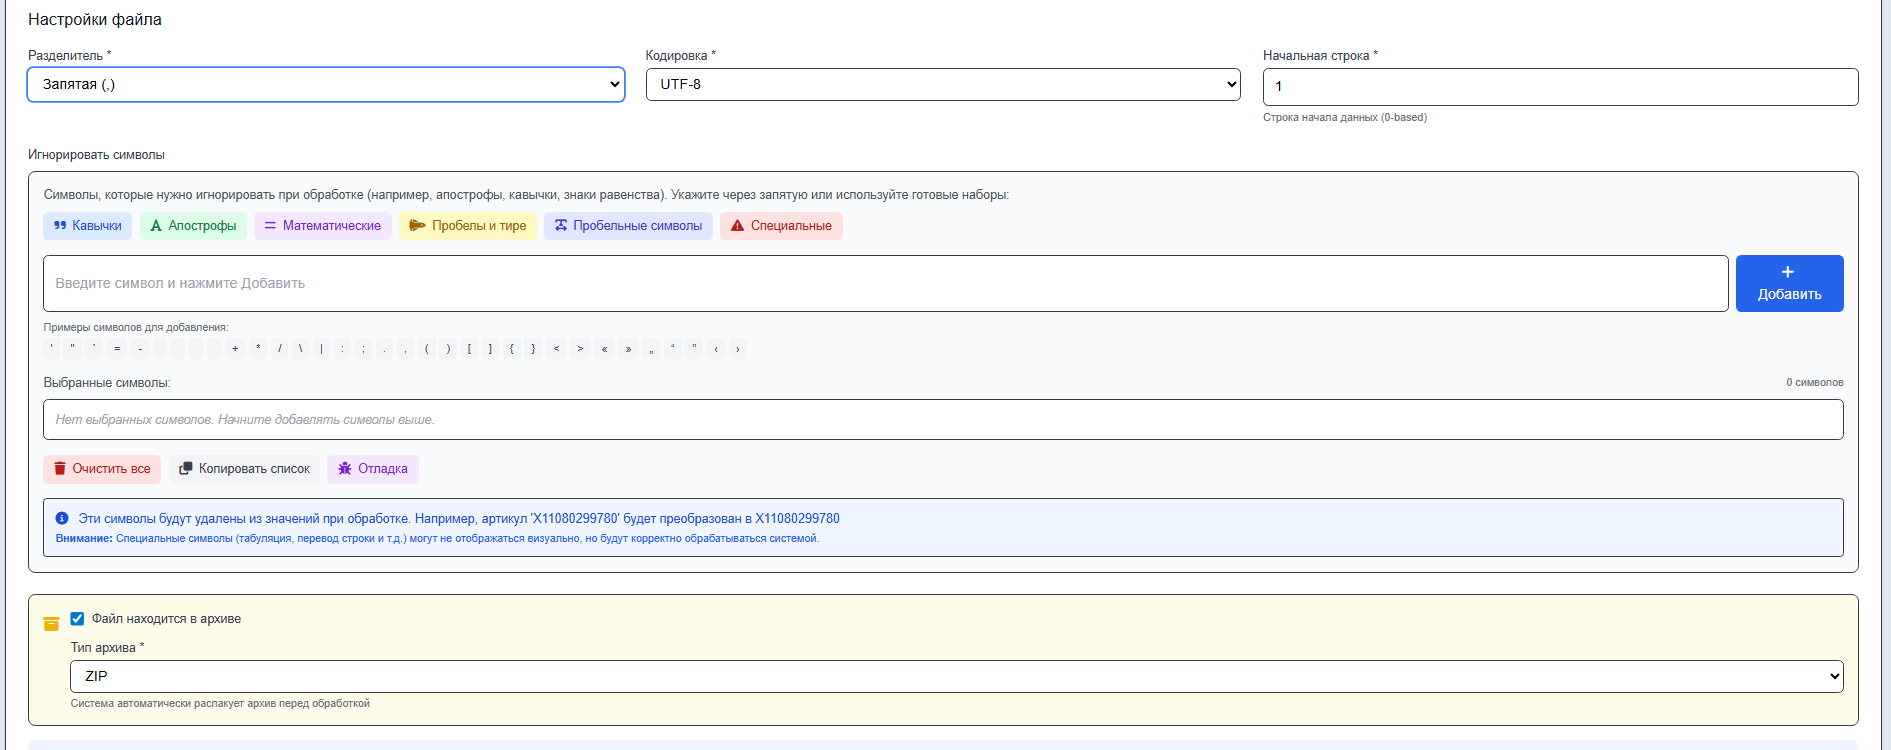Viewport: 1891px width, 750px height.
Task: Select the left curly brace example
Action: tap(512, 349)
